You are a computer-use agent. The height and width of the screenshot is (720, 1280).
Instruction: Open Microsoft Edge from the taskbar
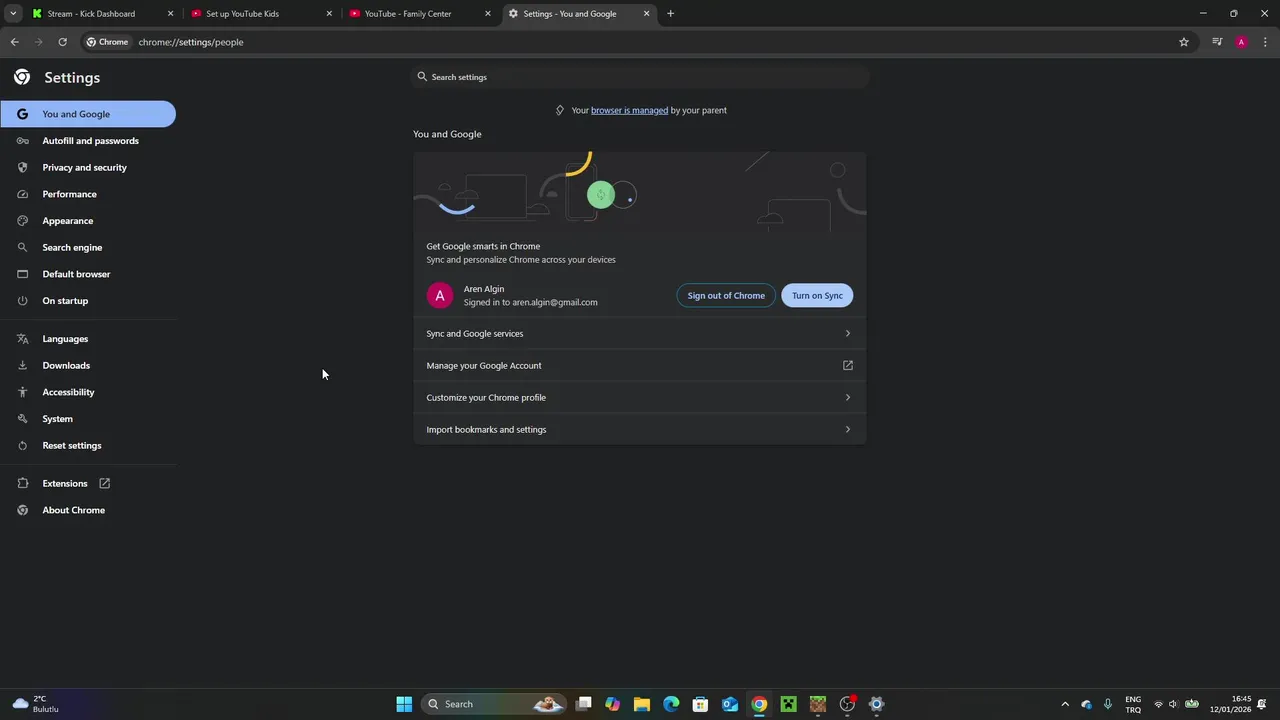pos(671,704)
